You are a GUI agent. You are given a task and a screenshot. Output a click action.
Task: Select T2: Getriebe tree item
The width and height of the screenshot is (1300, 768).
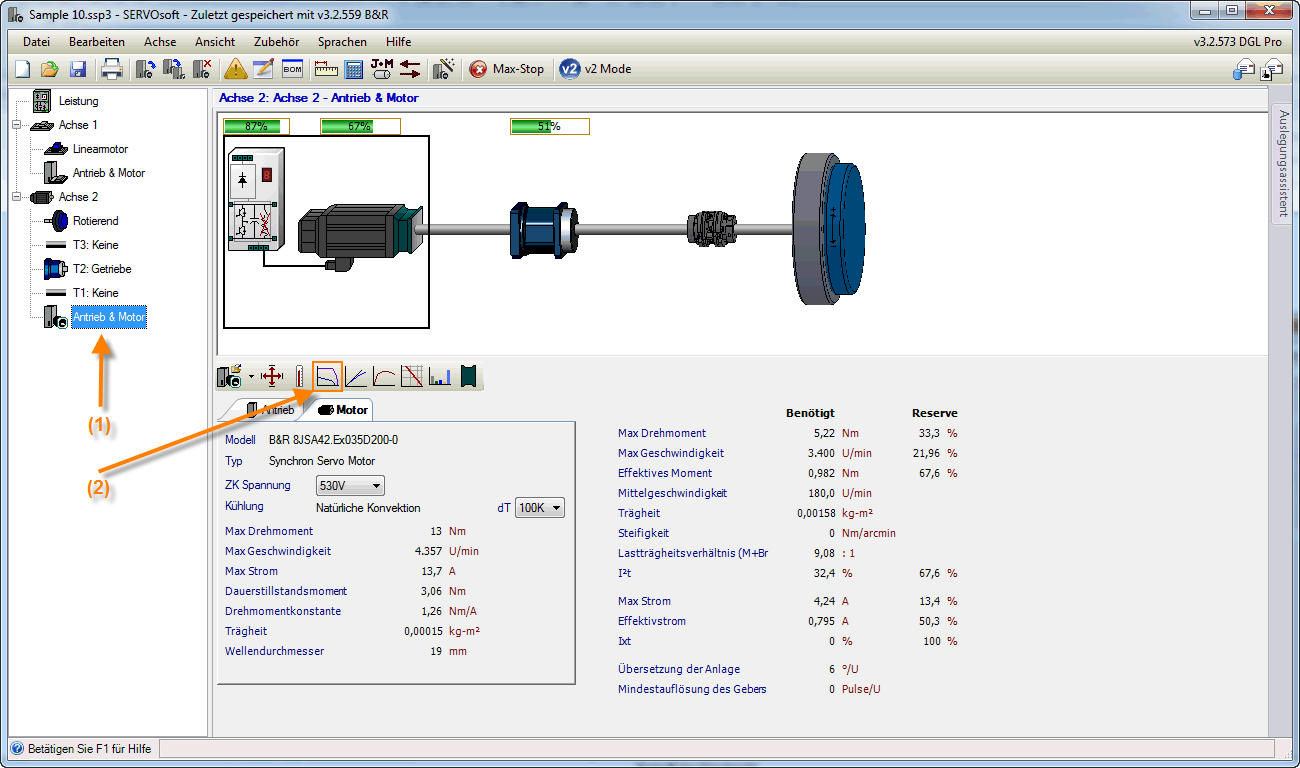pyautogui.click(x=101, y=269)
